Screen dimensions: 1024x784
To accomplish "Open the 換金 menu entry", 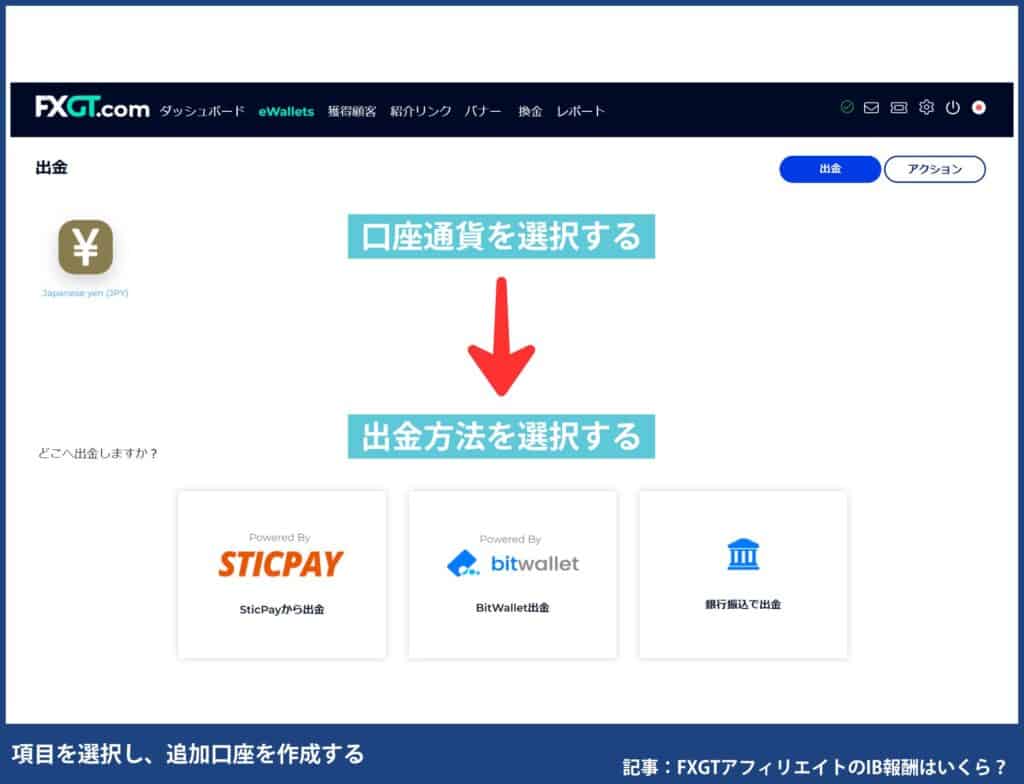I will tap(529, 111).
